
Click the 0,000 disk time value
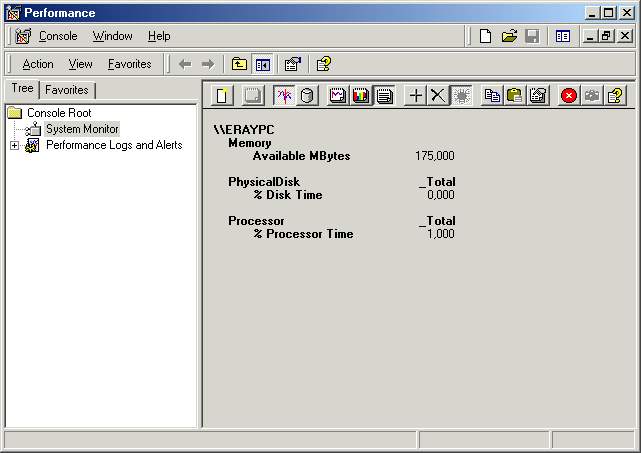[441, 195]
